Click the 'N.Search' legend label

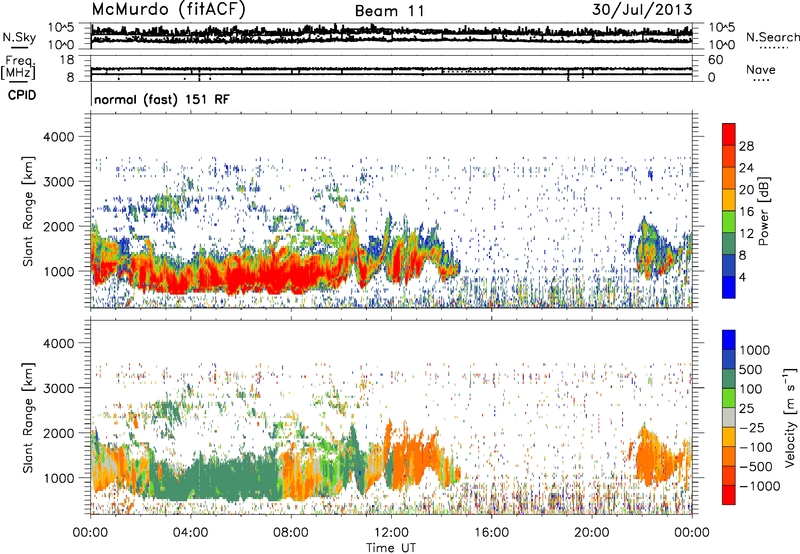pyautogui.click(x=772, y=37)
